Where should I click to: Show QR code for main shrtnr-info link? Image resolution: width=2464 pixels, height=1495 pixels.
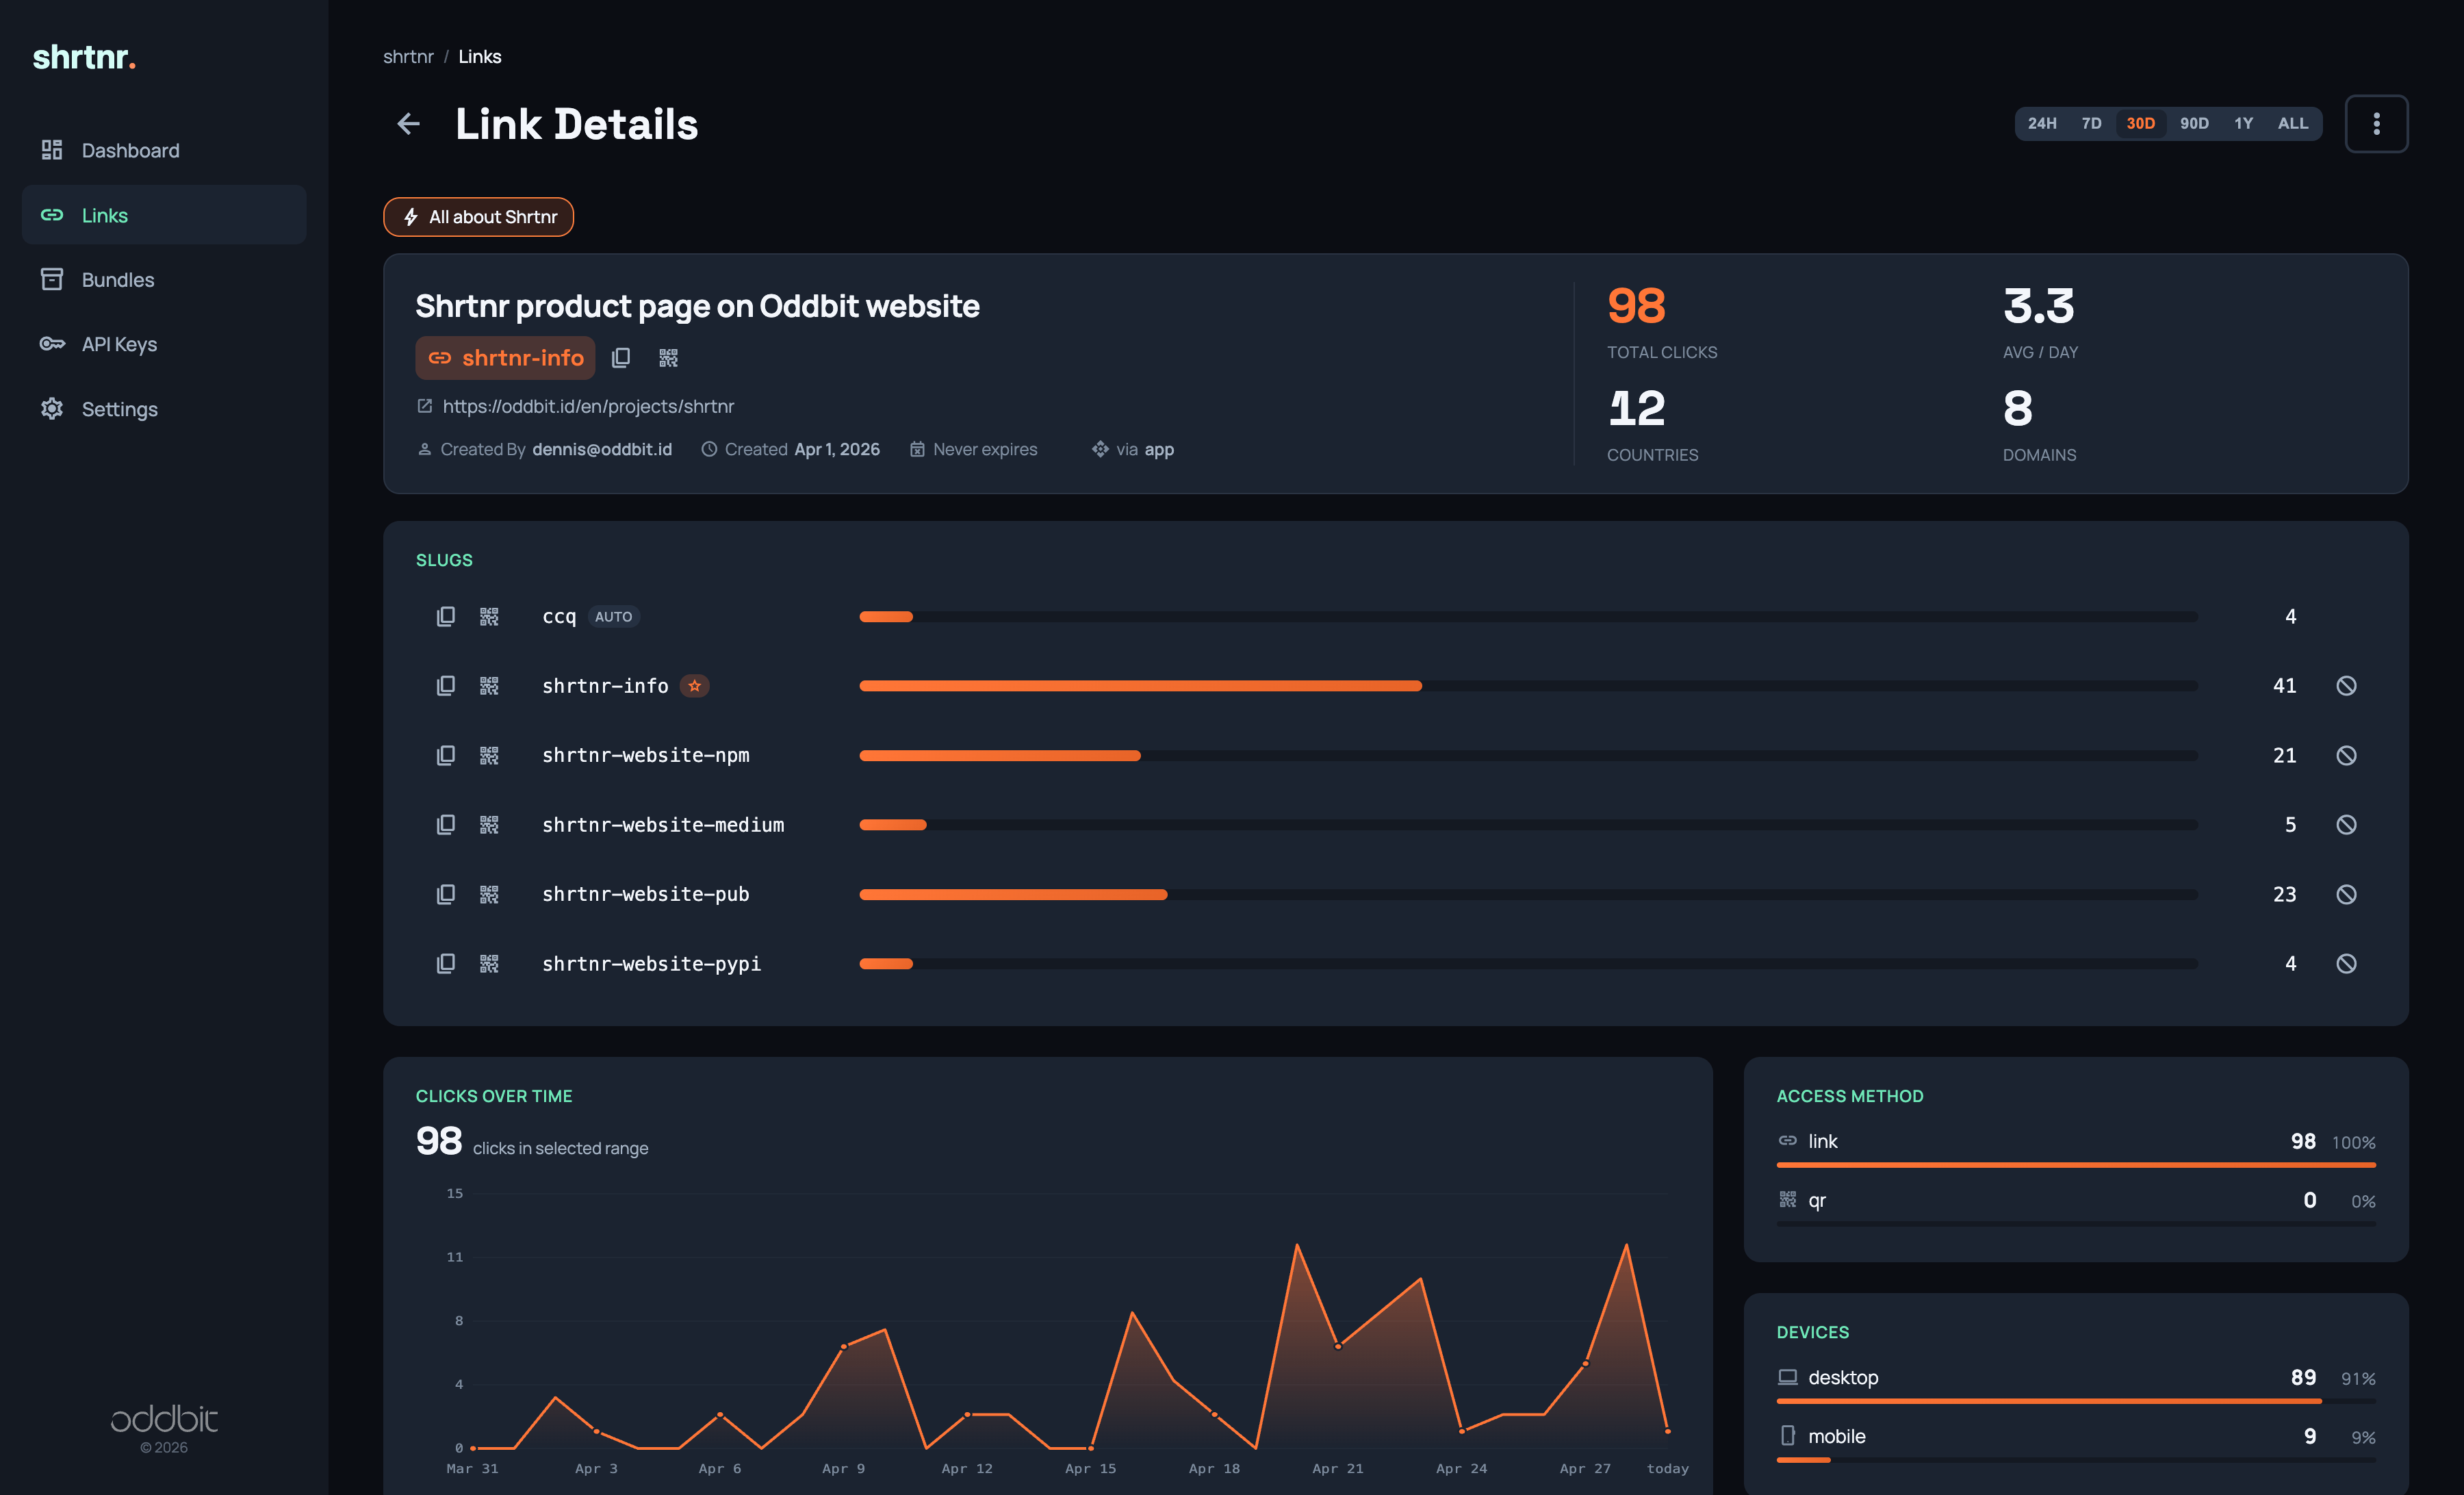(668, 358)
